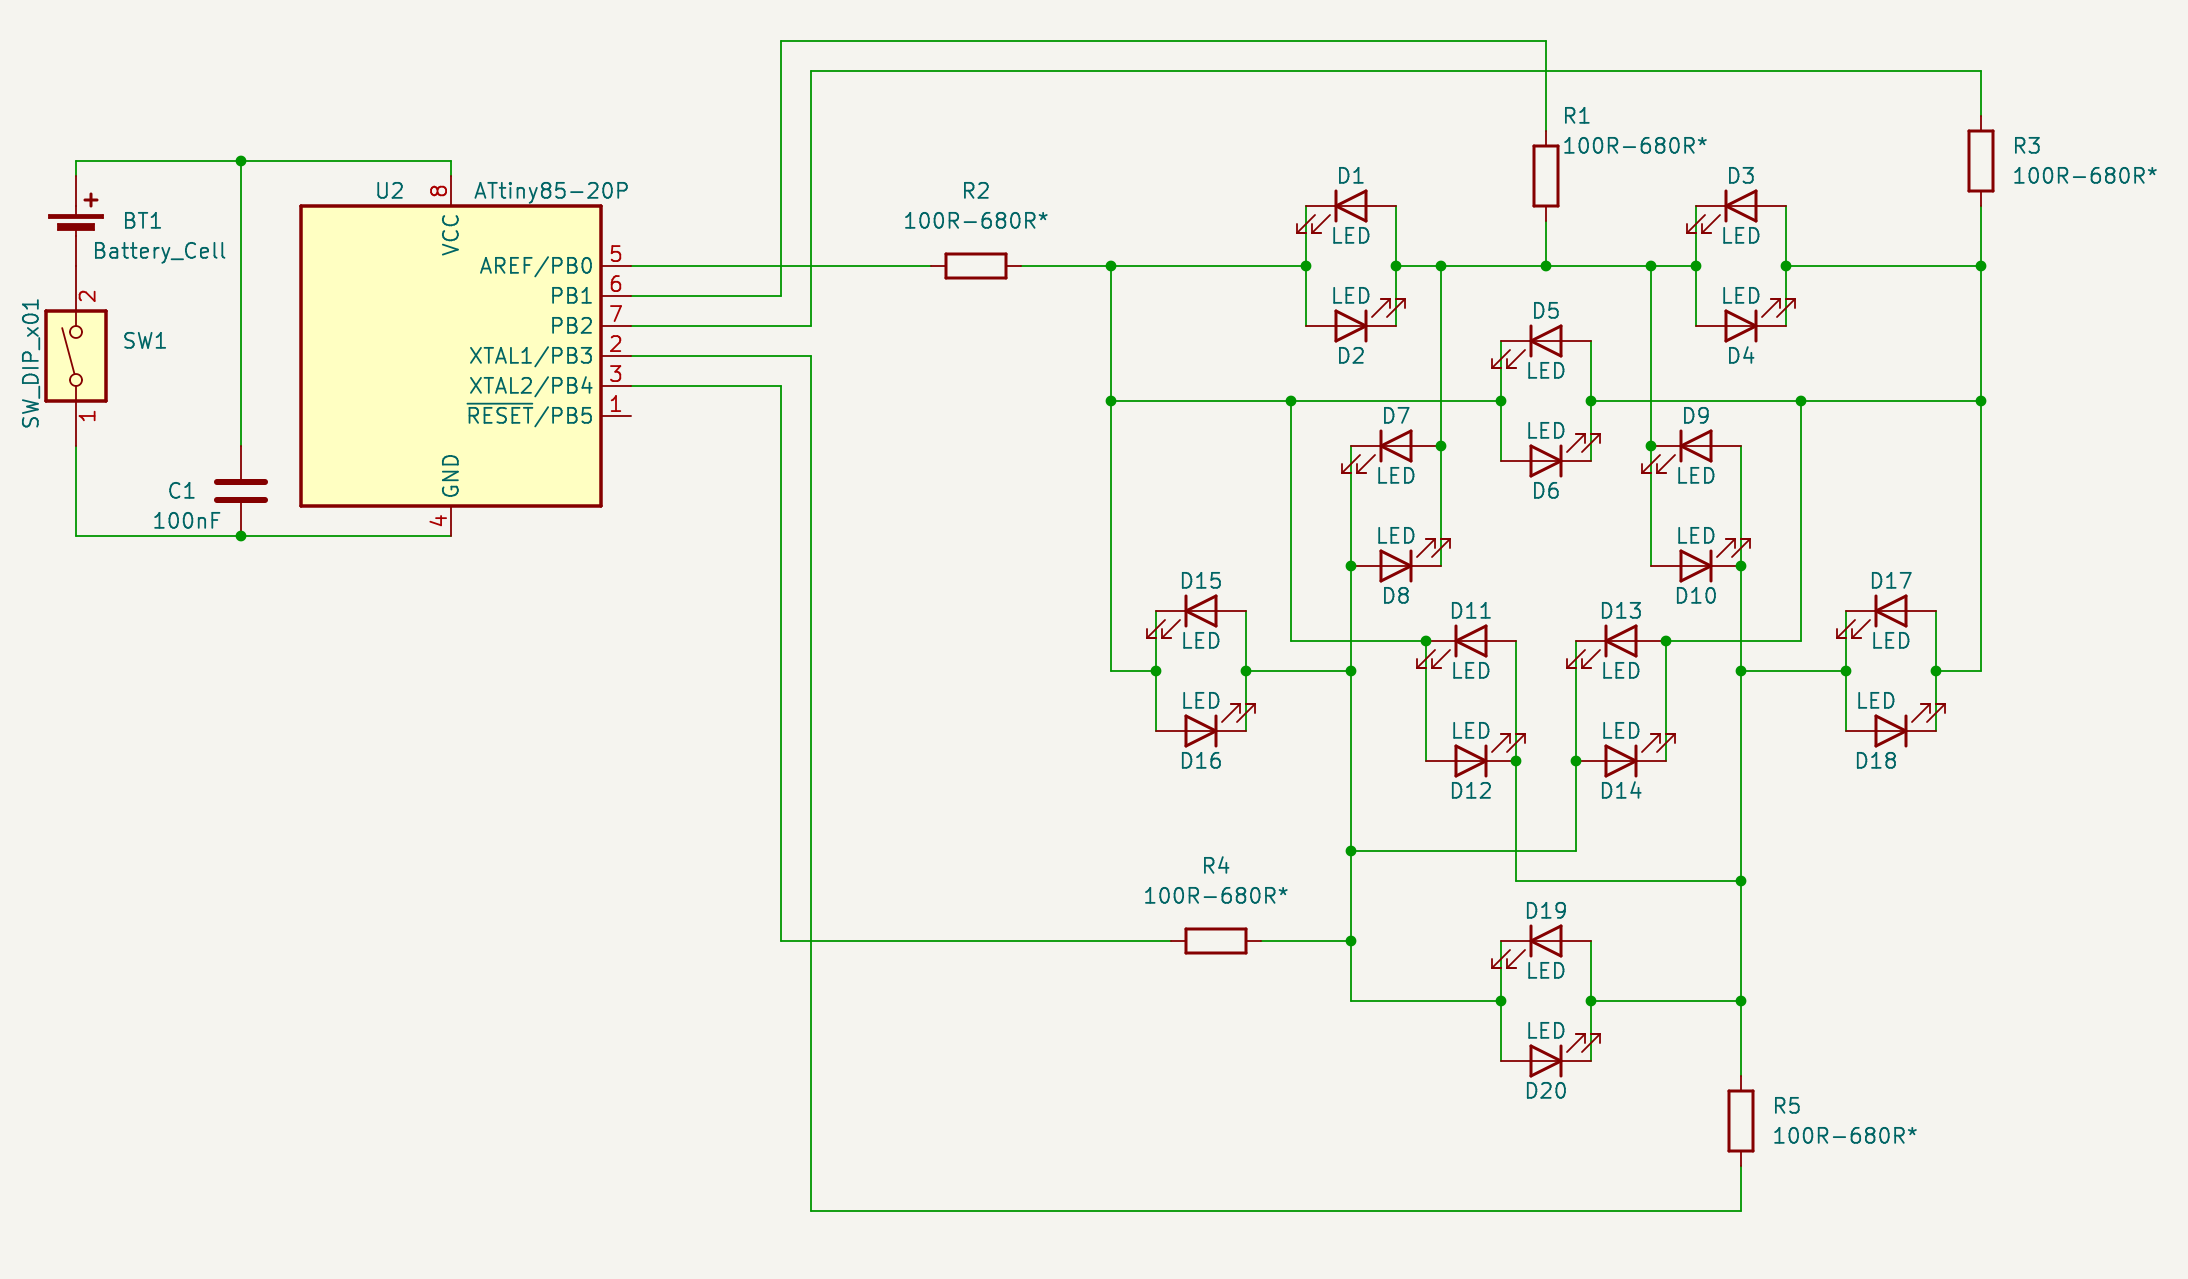Select LED D4 diode symbol
Viewport: 2188px width, 1279px height.
pos(1741,326)
